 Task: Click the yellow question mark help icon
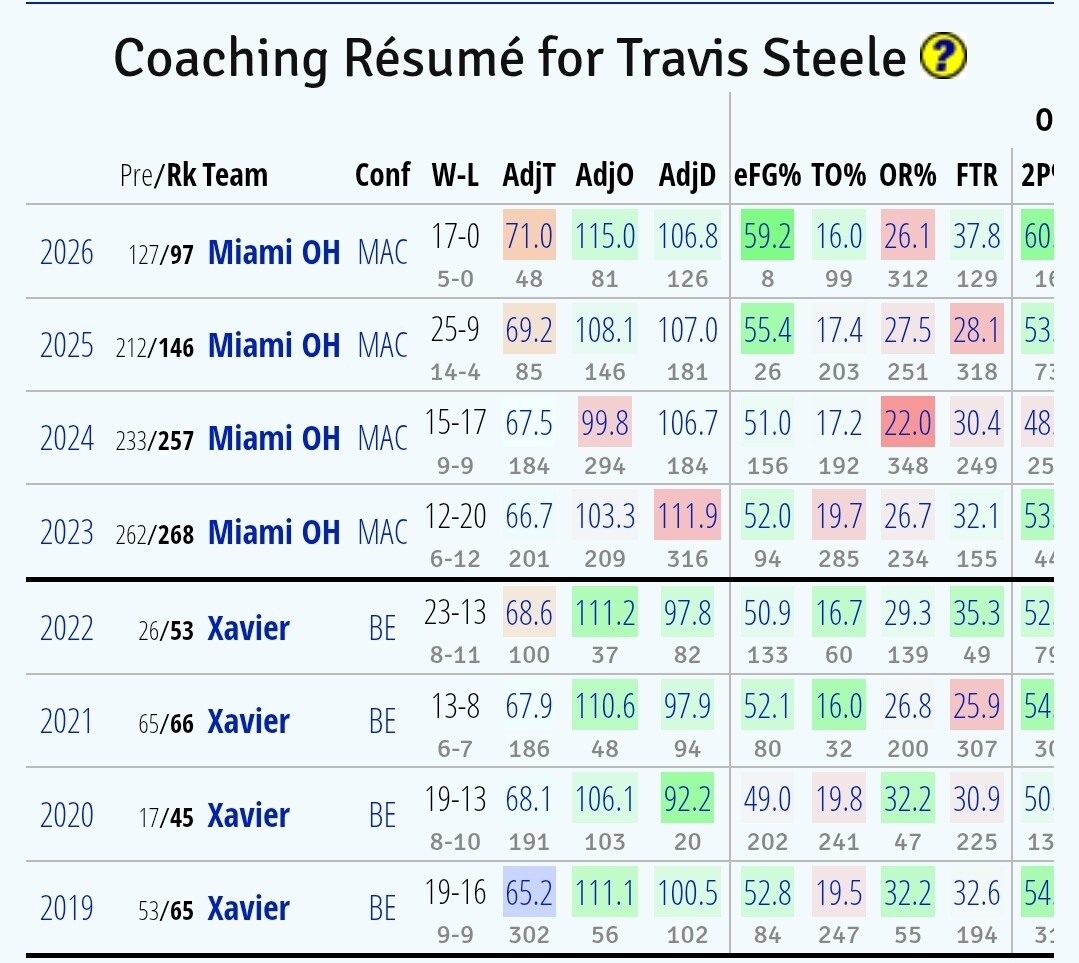943,56
